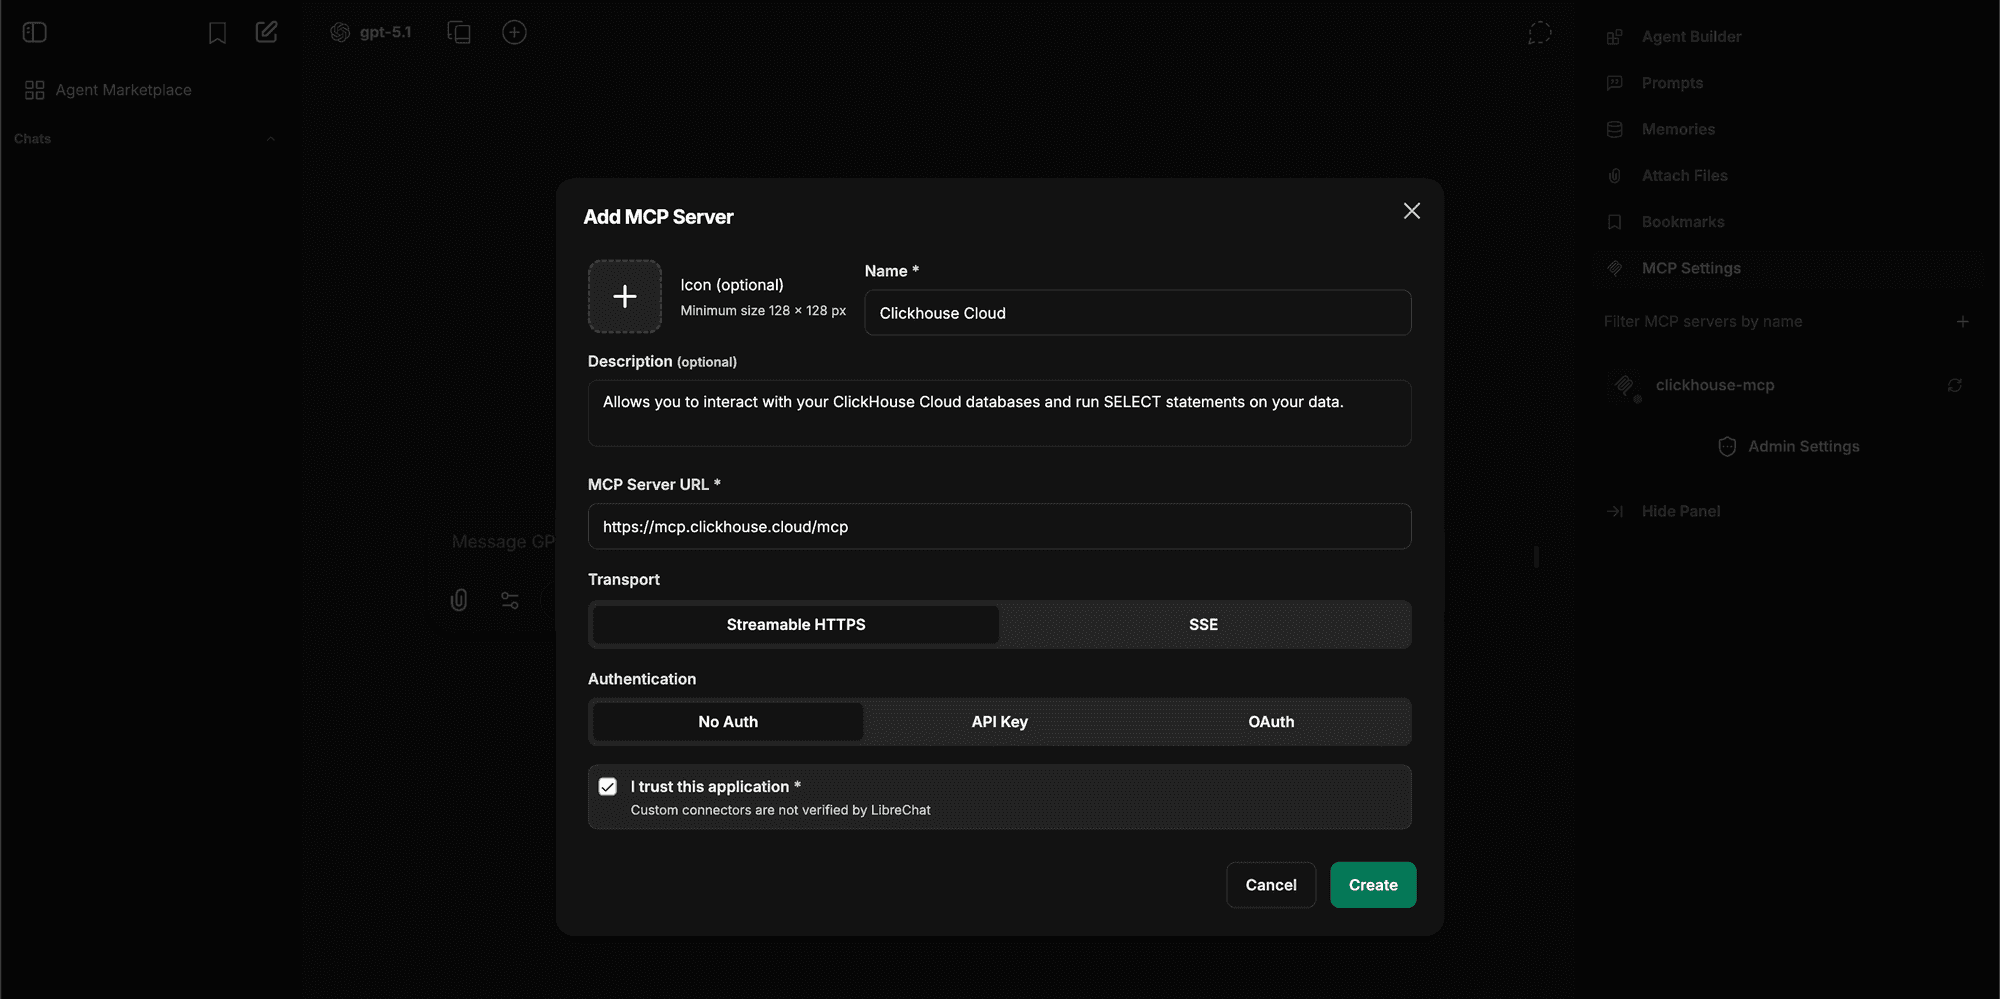2000x999 pixels.
Task: Open the gpt-5.1 model selector
Action: click(371, 33)
